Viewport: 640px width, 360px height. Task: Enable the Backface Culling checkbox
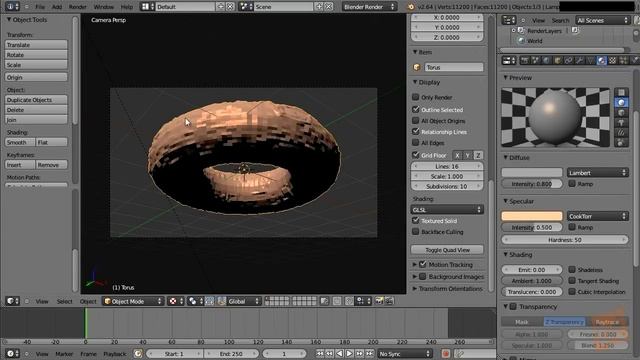[x=416, y=231]
